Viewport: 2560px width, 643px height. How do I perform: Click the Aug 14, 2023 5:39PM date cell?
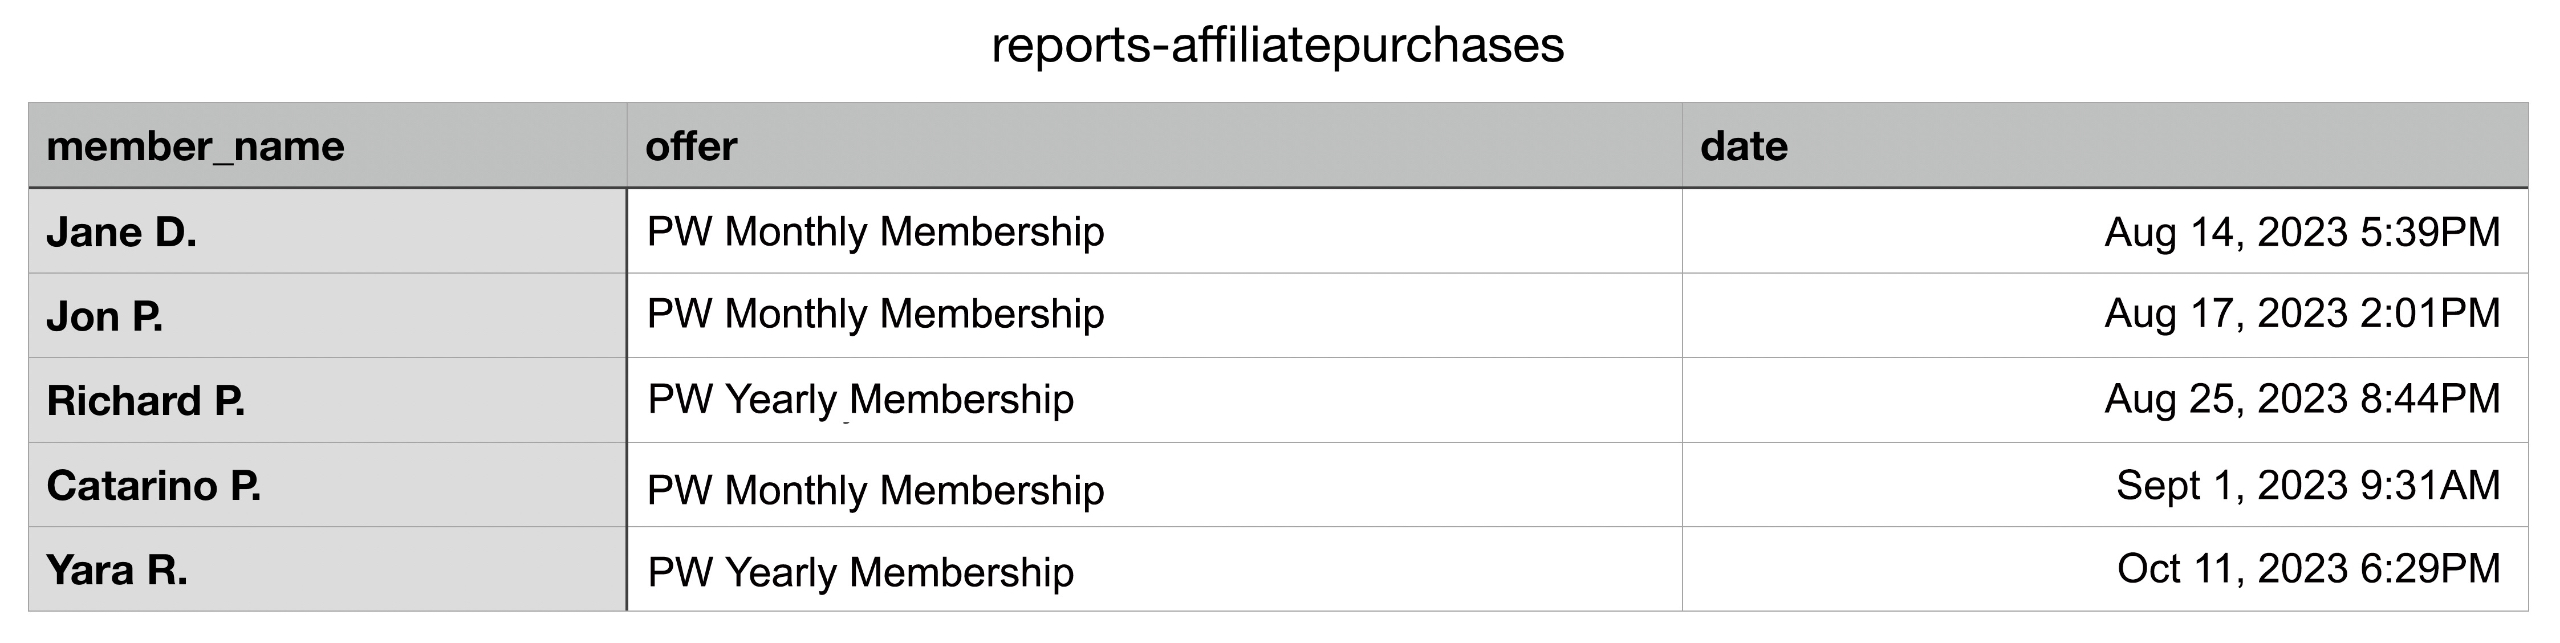click(2301, 232)
